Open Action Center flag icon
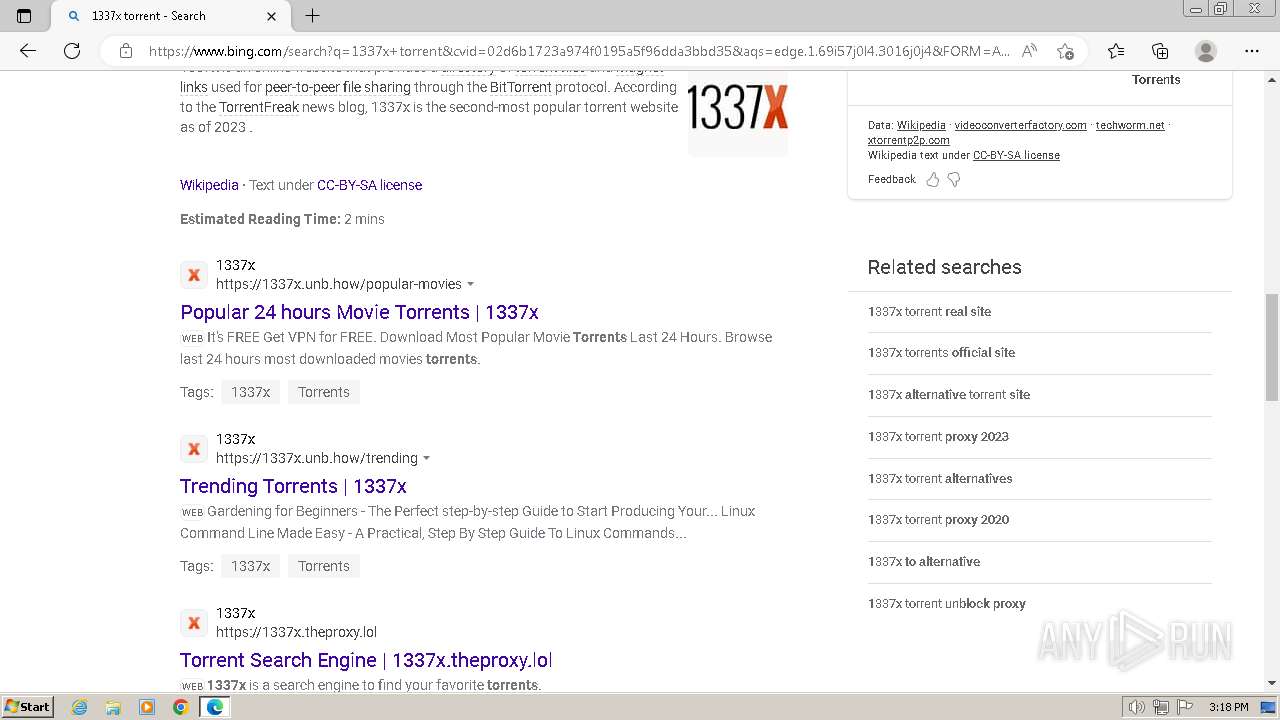Viewport: 1280px width, 720px height. pyautogui.click(x=1185, y=707)
